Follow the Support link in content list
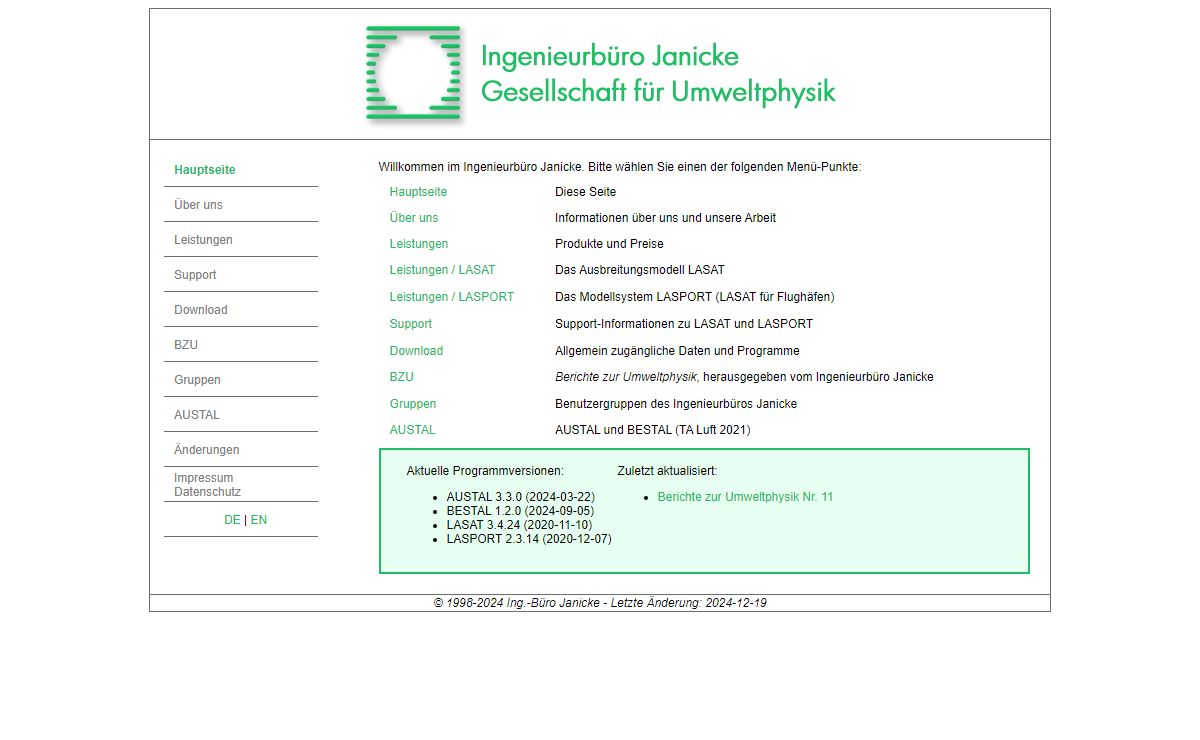Image resolution: width=1200 pixels, height=740 pixels. pos(411,324)
